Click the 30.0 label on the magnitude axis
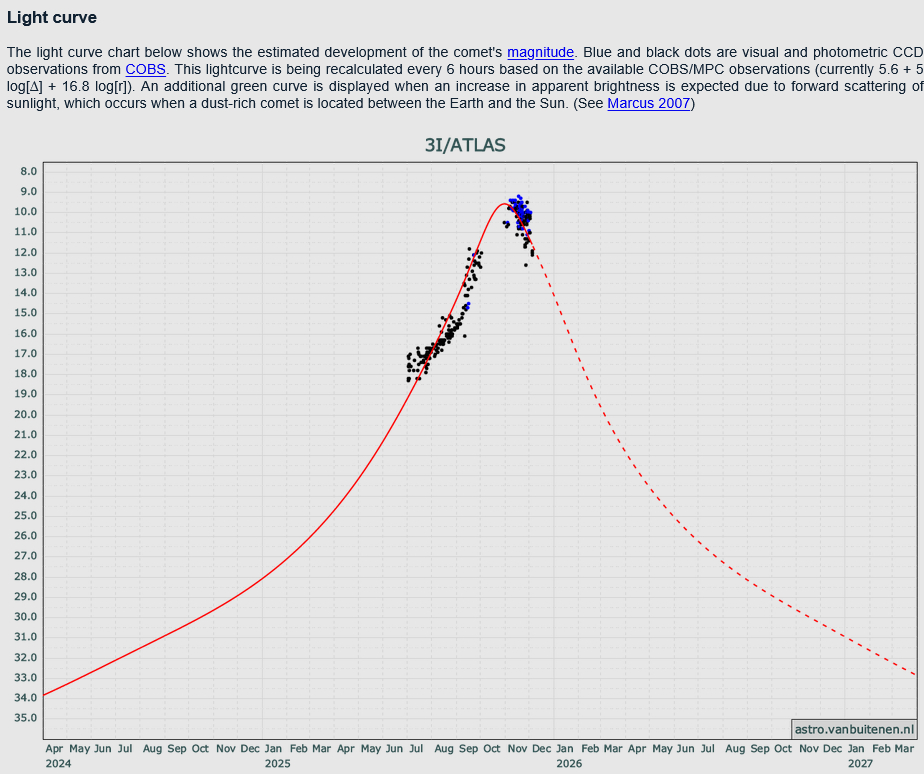Image resolution: width=924 pixels, height=774 pixels. tap(27, 617)
